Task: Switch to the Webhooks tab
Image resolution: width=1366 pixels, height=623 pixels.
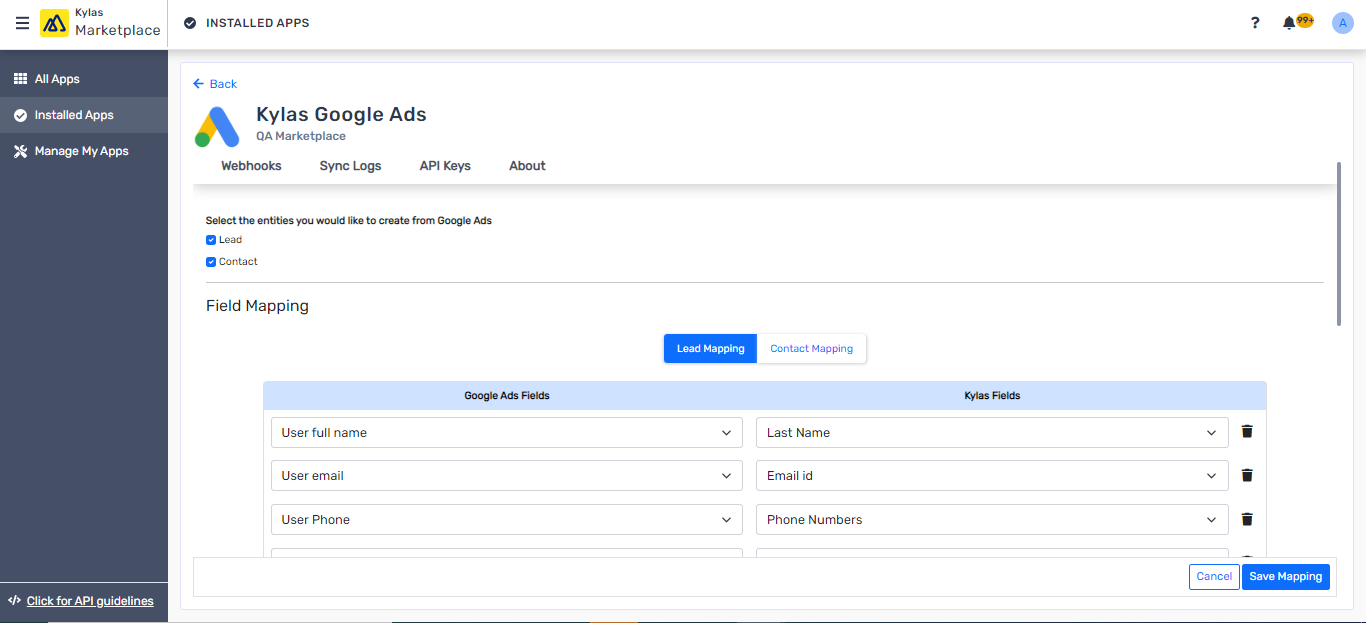Action: coord(251,166)
